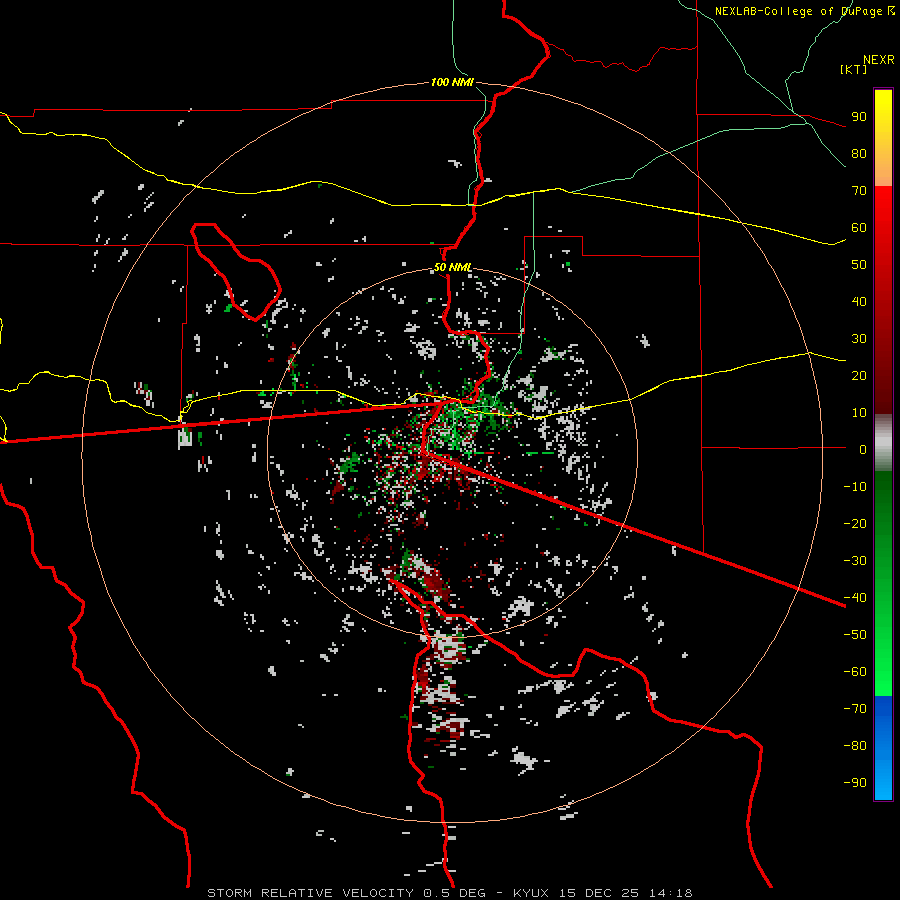Click the 30 value on velocity scale
Screen dimensions: 900x900
point(859,339)
